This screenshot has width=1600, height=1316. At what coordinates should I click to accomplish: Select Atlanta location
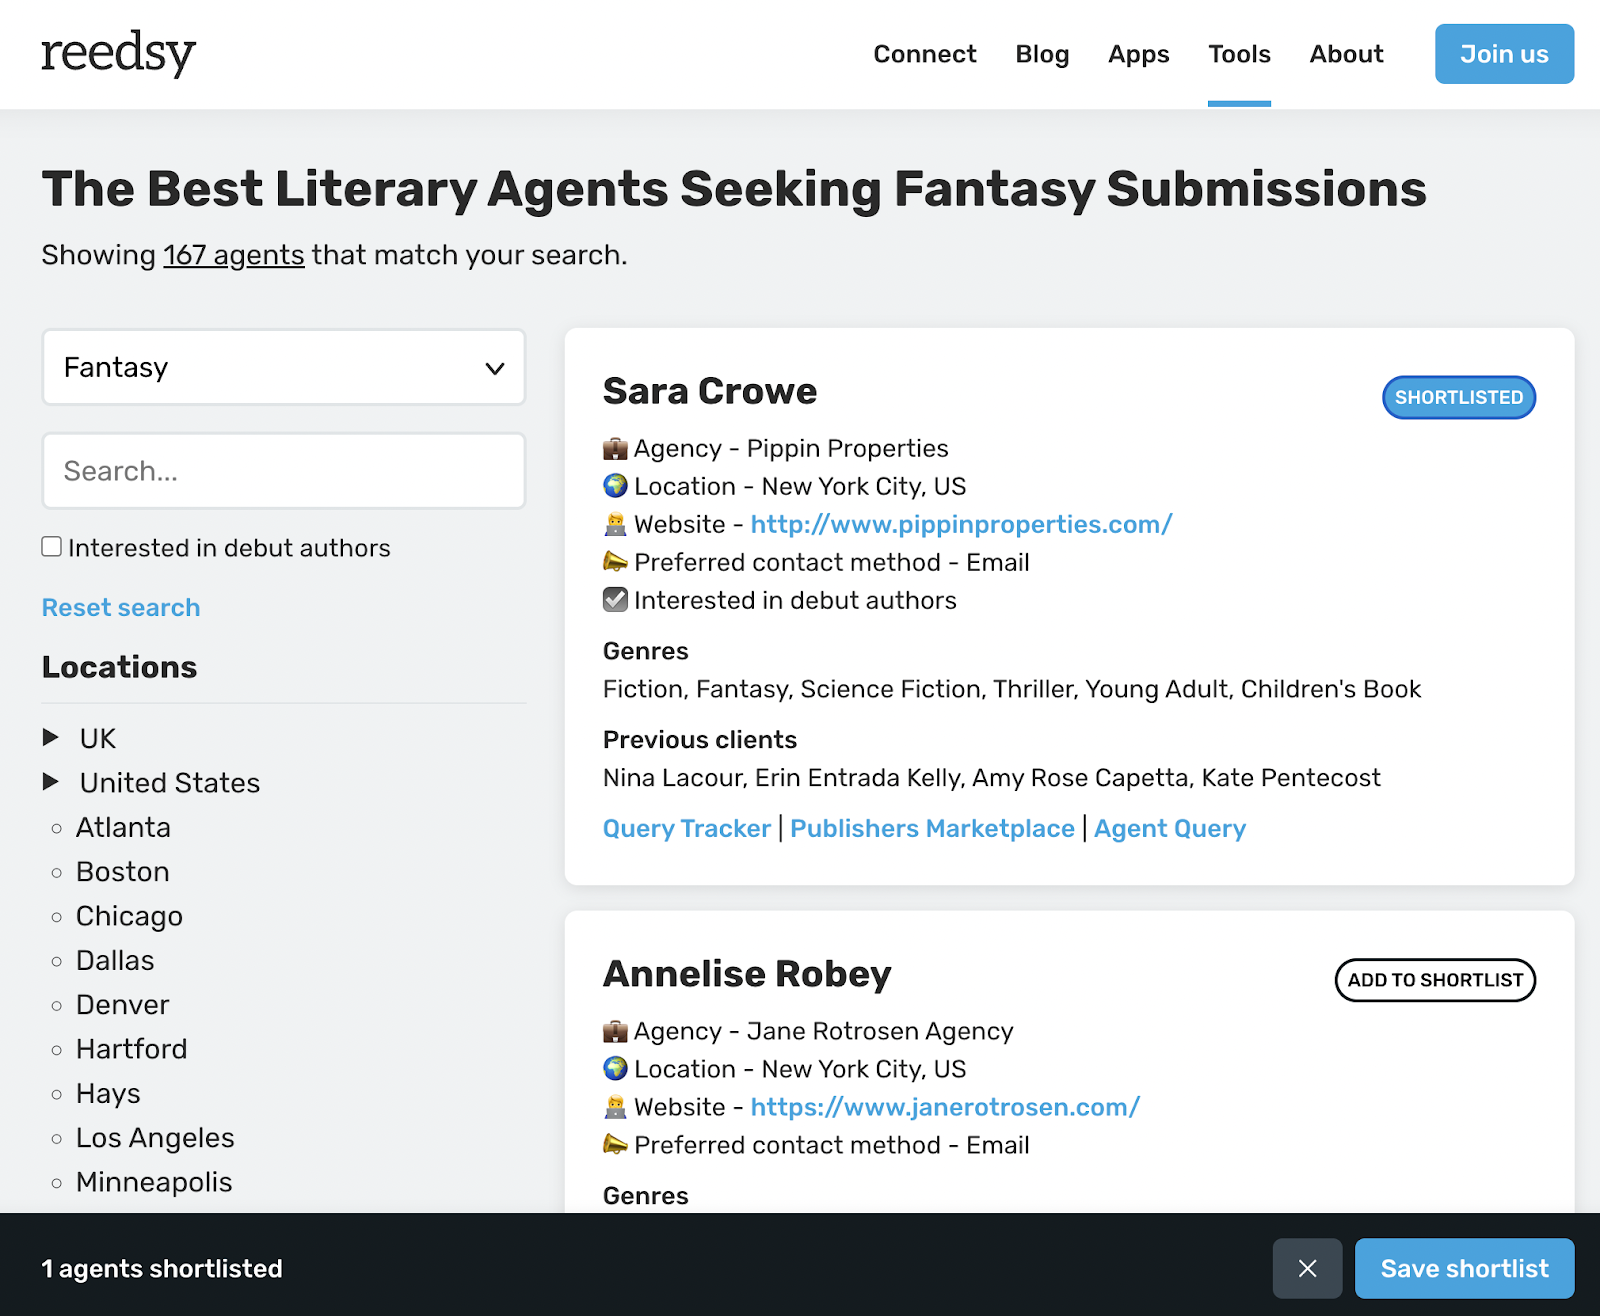coord(123,828)
